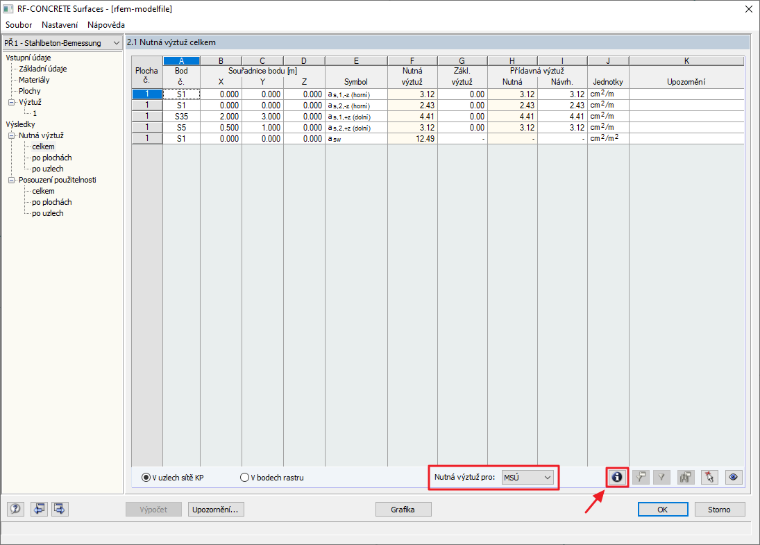Click column A header in the table
This screenshot has width=760, height=545.
pos(181,61)
